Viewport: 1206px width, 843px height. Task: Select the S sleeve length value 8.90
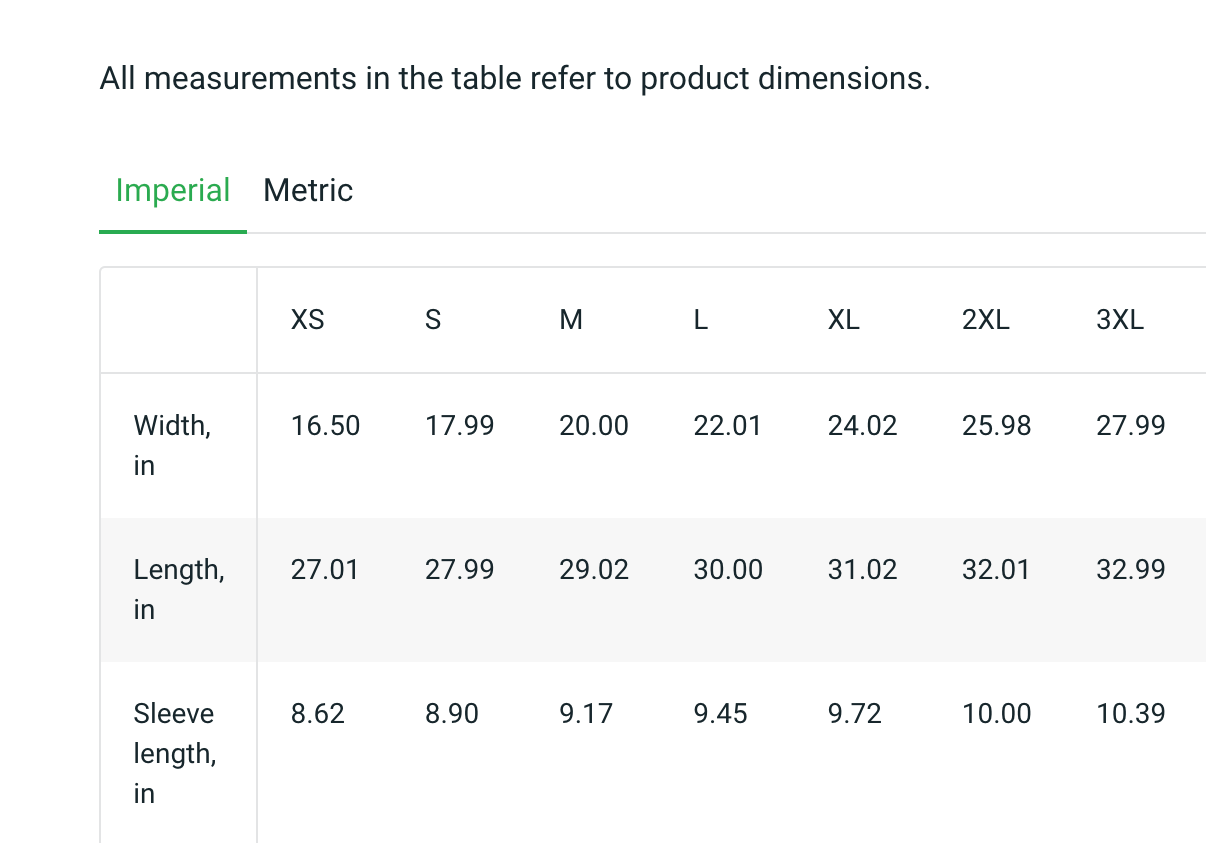tap(452, 714)
